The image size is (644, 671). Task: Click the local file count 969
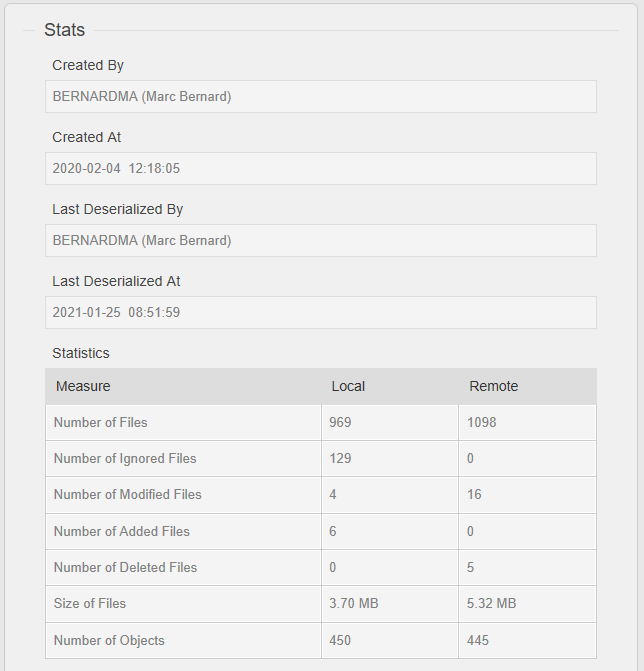click(340, 422)
